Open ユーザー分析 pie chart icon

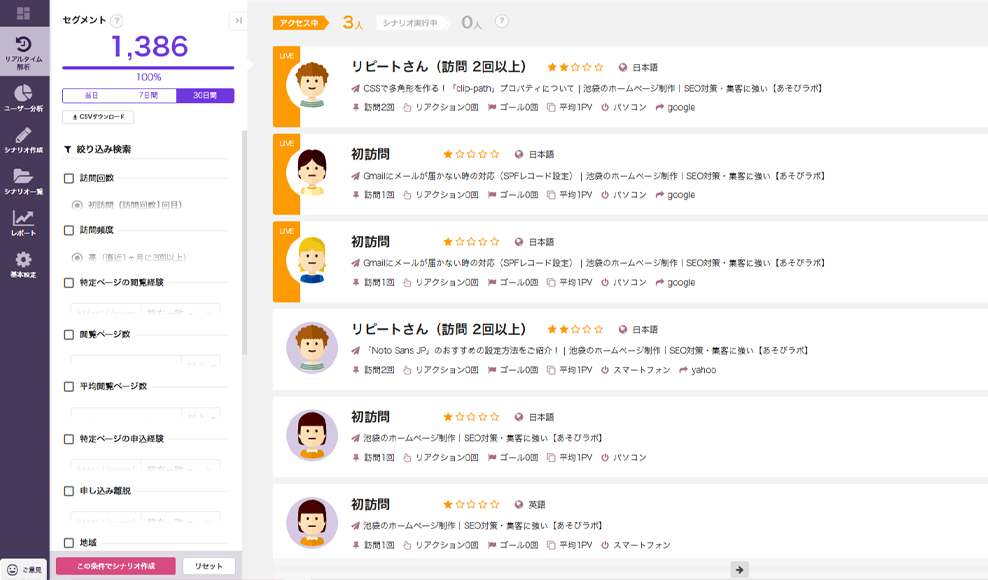click(x=24, y=98)
